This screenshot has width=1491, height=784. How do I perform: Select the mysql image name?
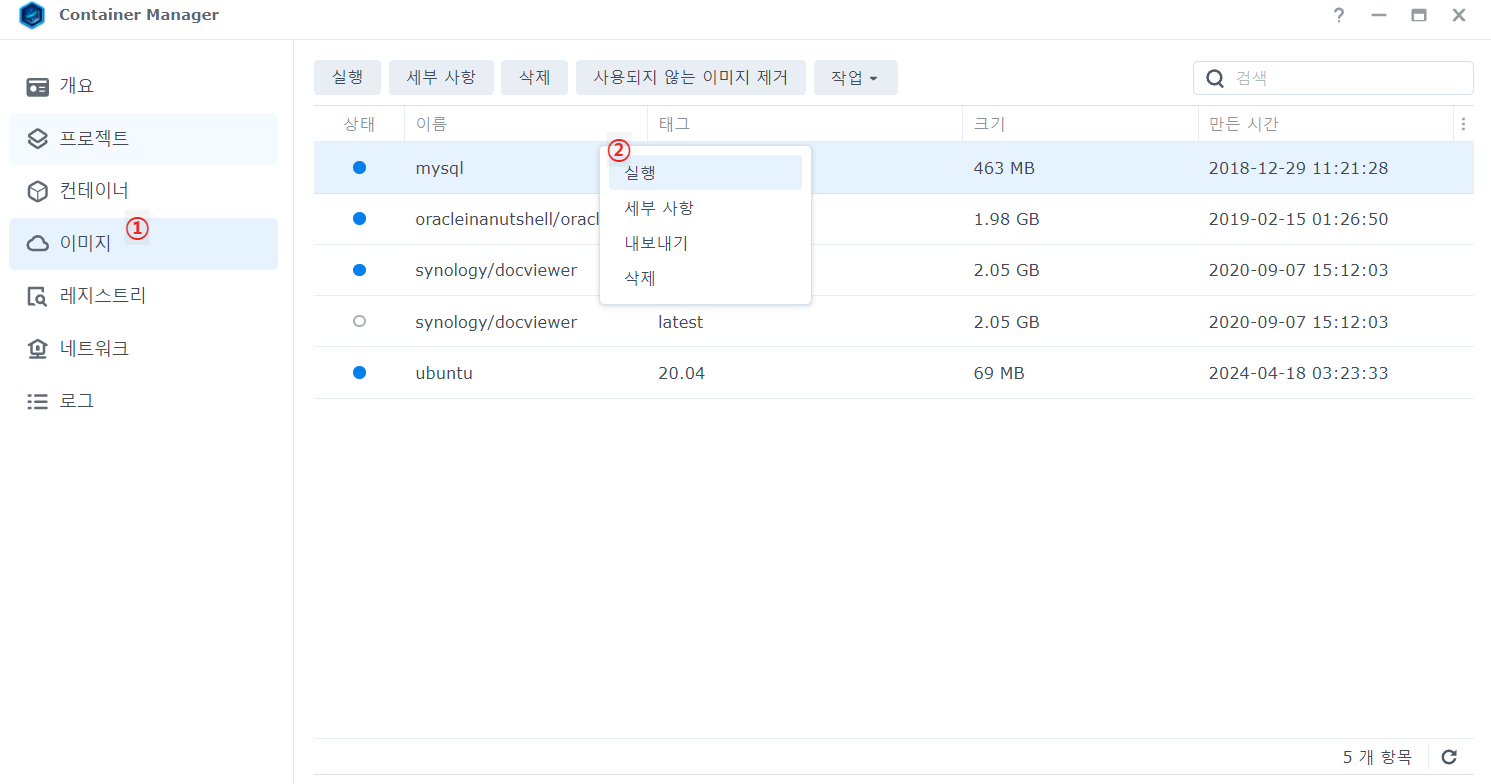(439, 168)
